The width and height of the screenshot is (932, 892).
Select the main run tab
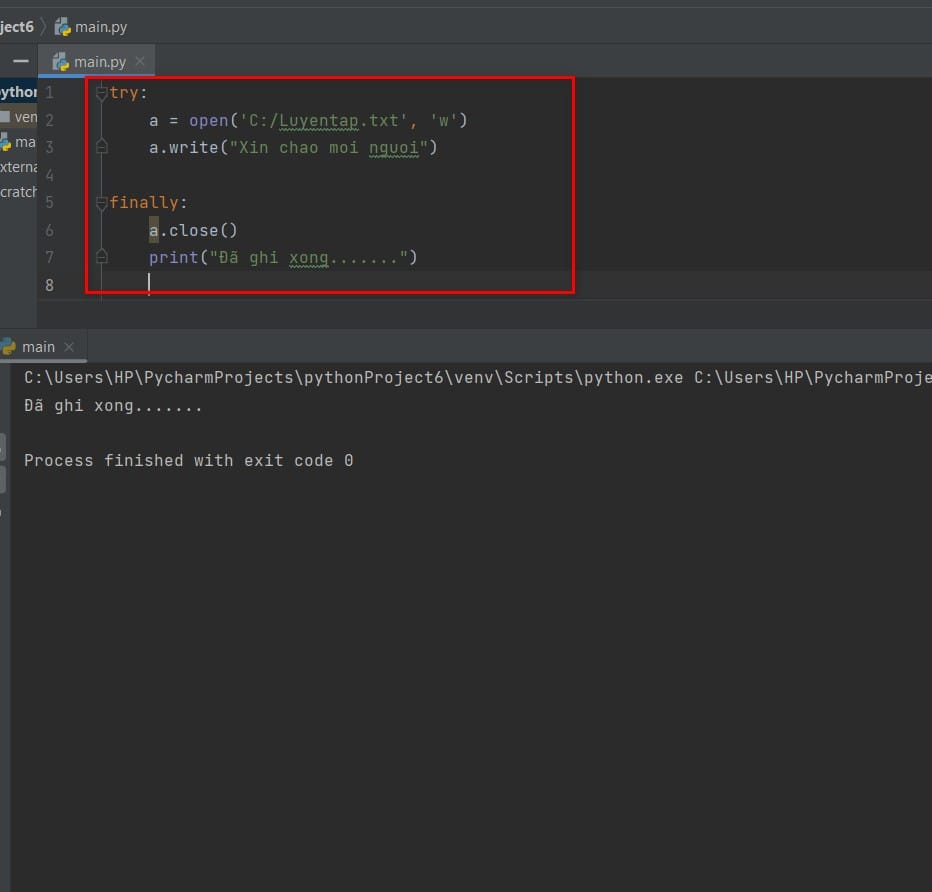click(x=38, y=346)
